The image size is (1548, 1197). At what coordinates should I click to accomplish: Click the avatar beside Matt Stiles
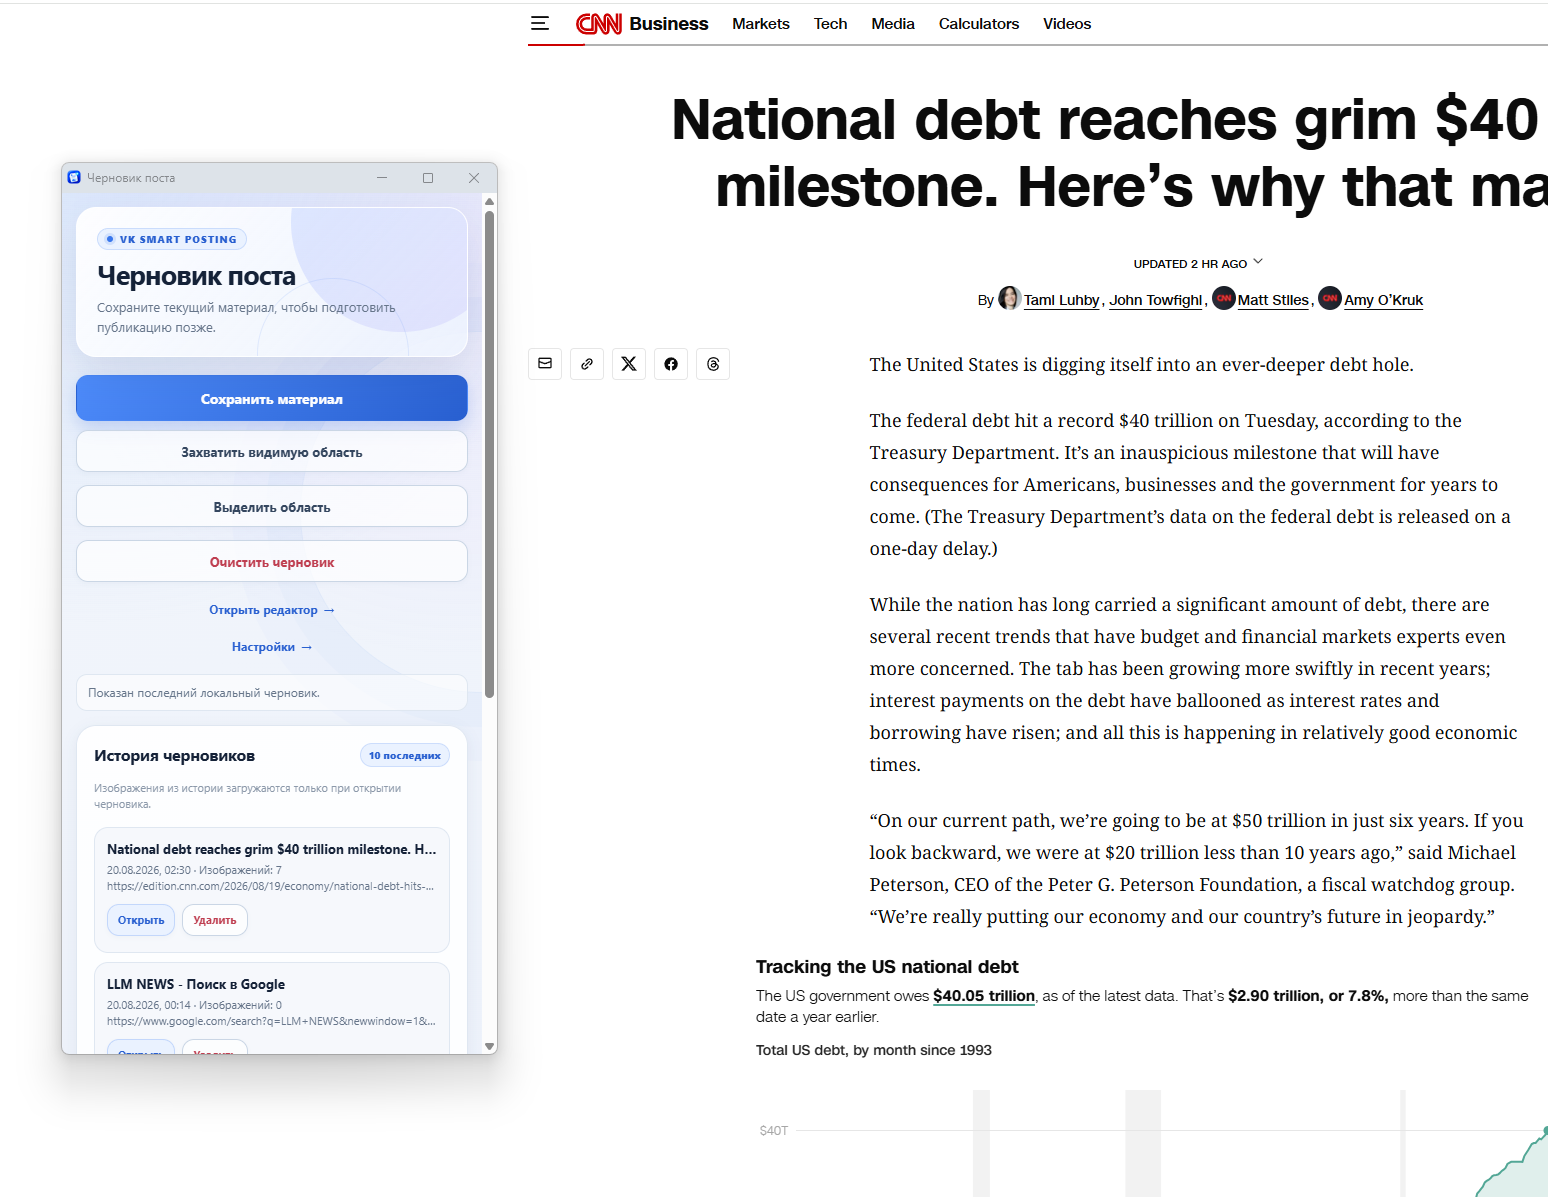tap(1224, 298)
